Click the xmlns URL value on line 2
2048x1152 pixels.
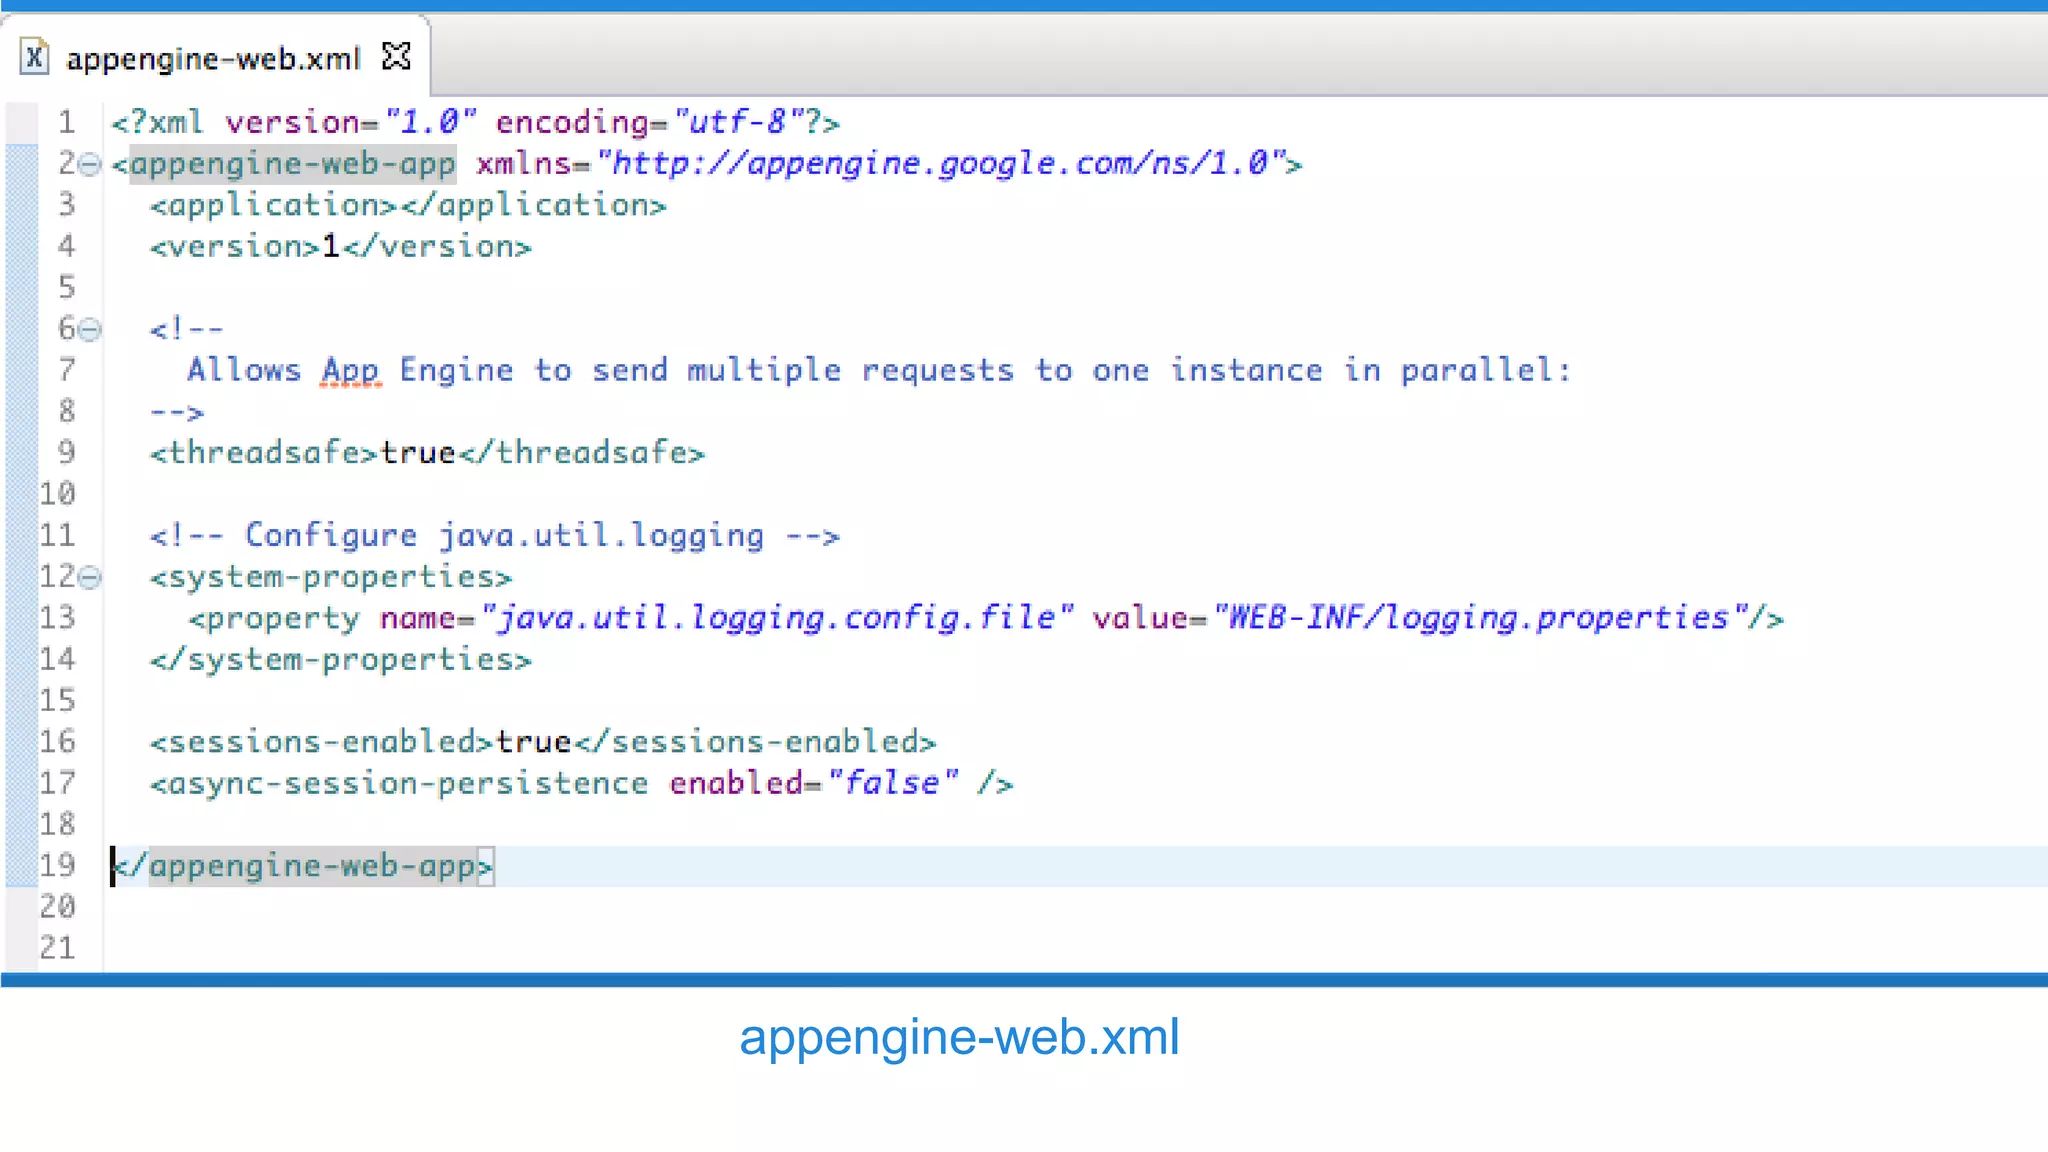coord(941,163)
